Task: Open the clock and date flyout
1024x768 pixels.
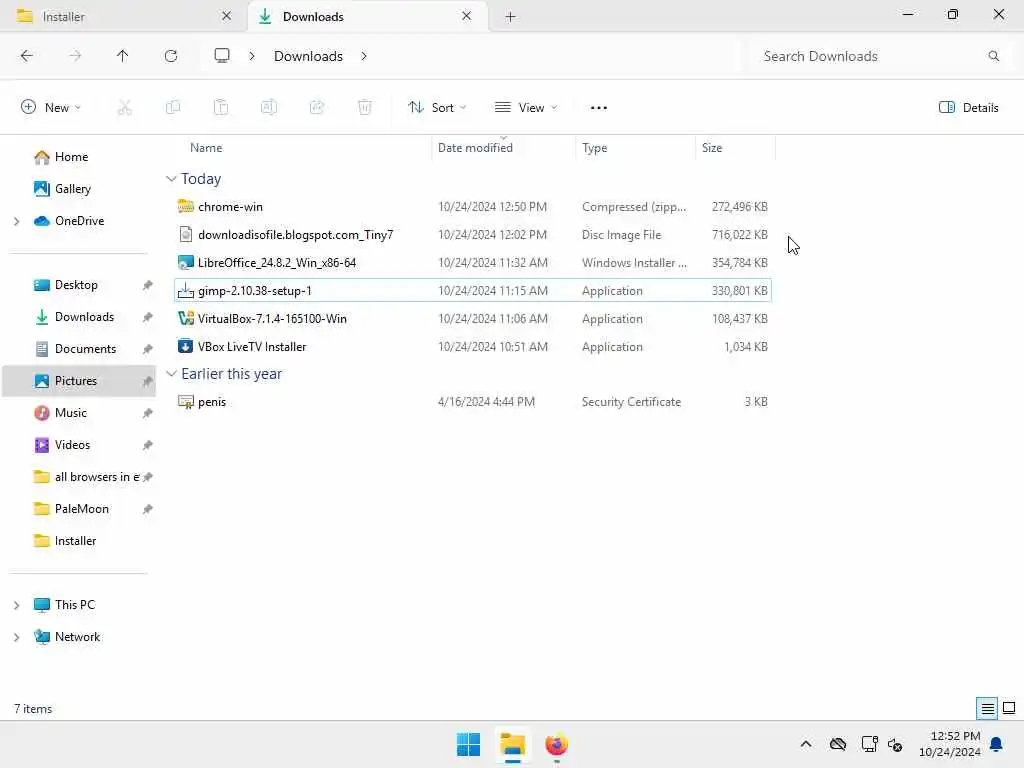Action: click(x=950, y=744)
